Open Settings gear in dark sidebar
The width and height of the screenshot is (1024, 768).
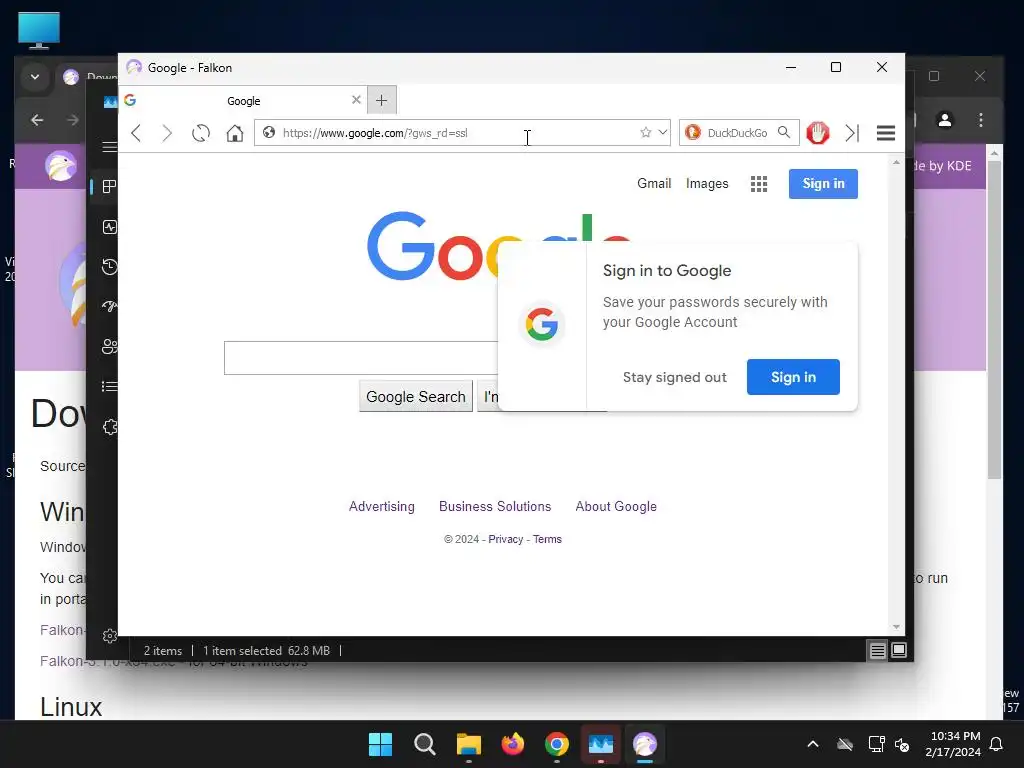point(109,635)
